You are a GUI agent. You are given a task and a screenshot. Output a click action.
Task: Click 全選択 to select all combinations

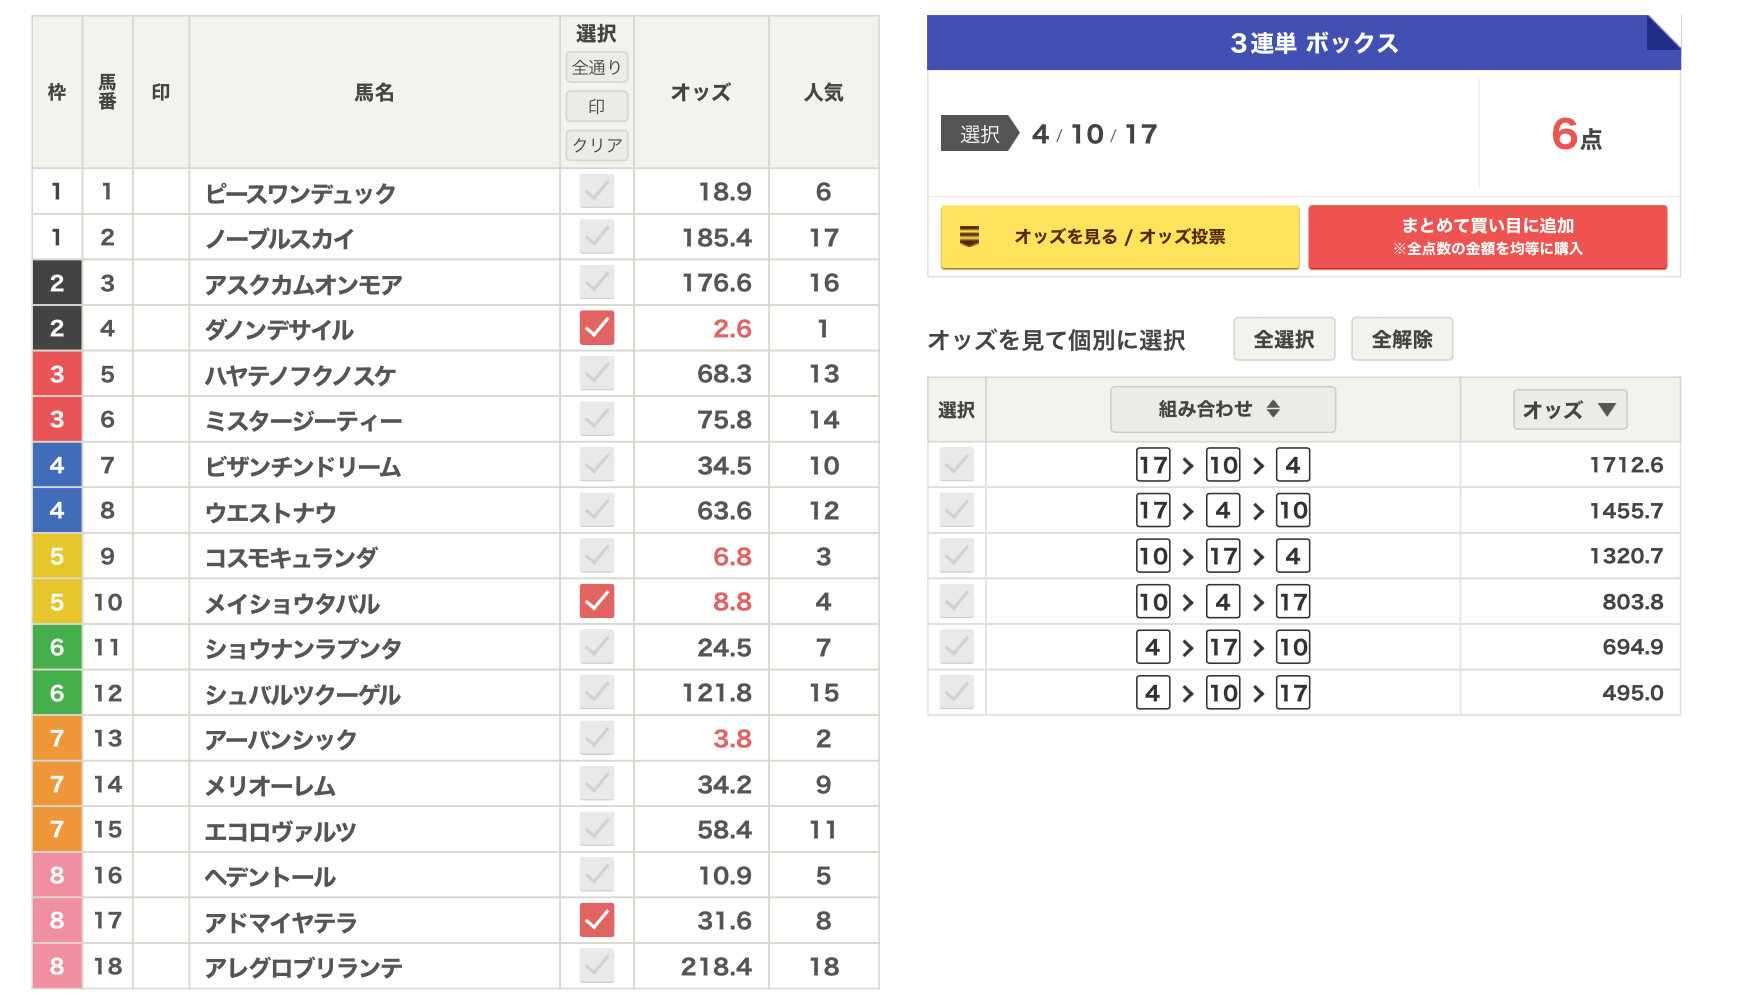1284,340
